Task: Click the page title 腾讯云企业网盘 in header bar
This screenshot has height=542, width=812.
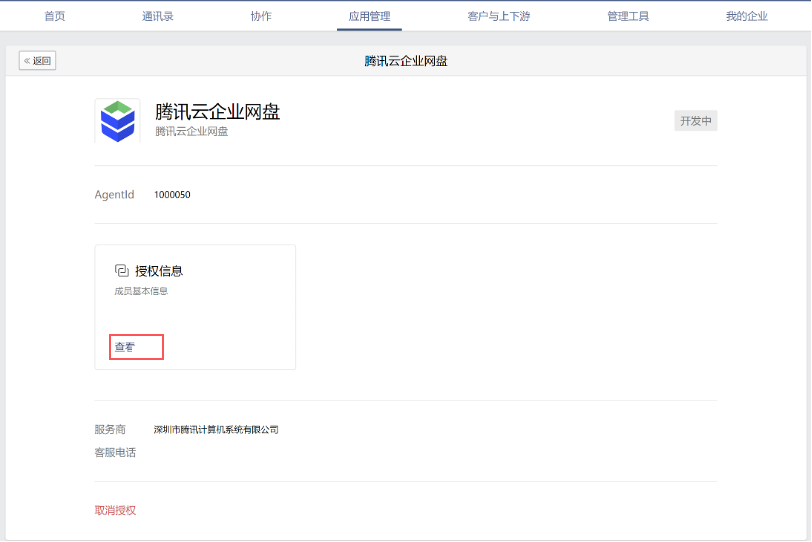Action: click(406, 61)
